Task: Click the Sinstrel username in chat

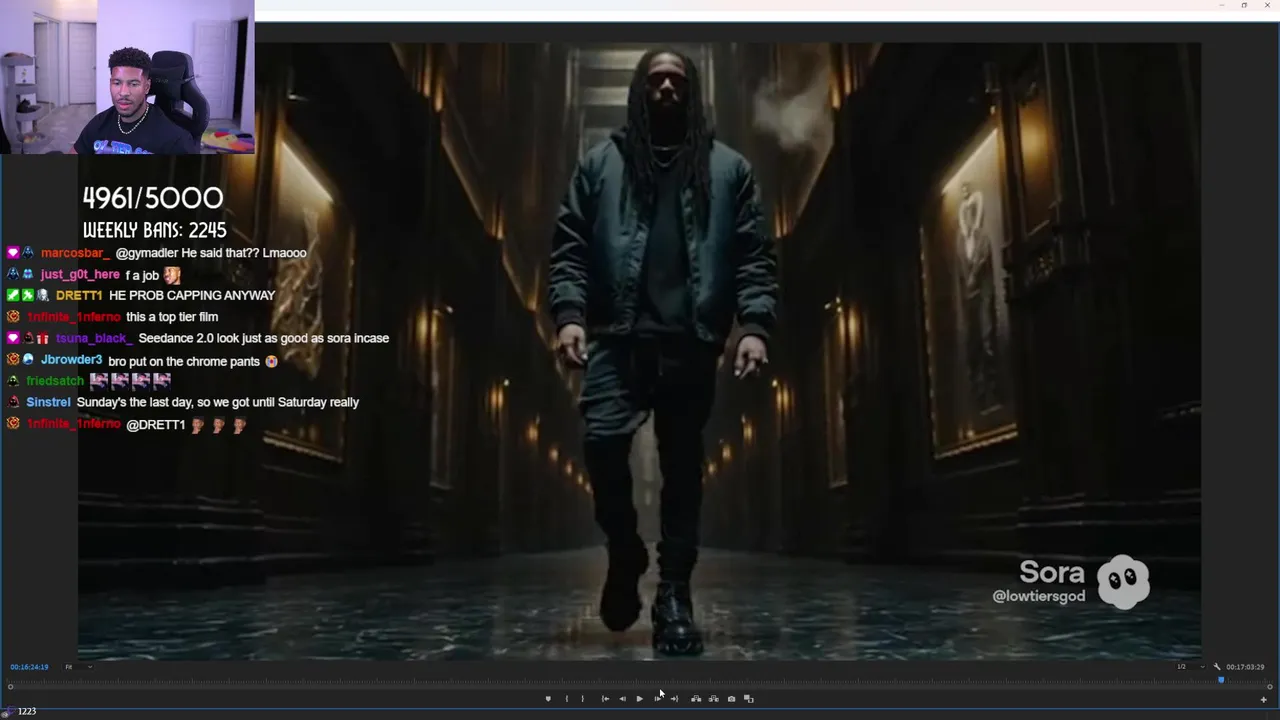Action: click(x=48, y=402)
